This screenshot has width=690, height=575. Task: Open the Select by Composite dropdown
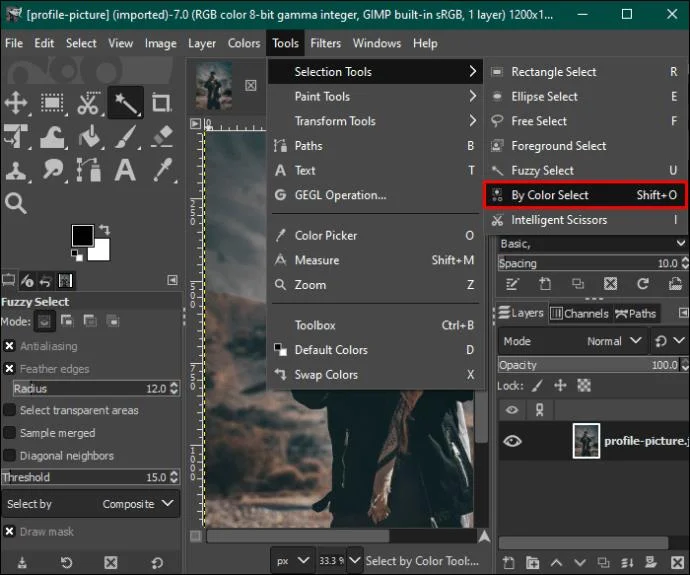[x=91, y=504]
